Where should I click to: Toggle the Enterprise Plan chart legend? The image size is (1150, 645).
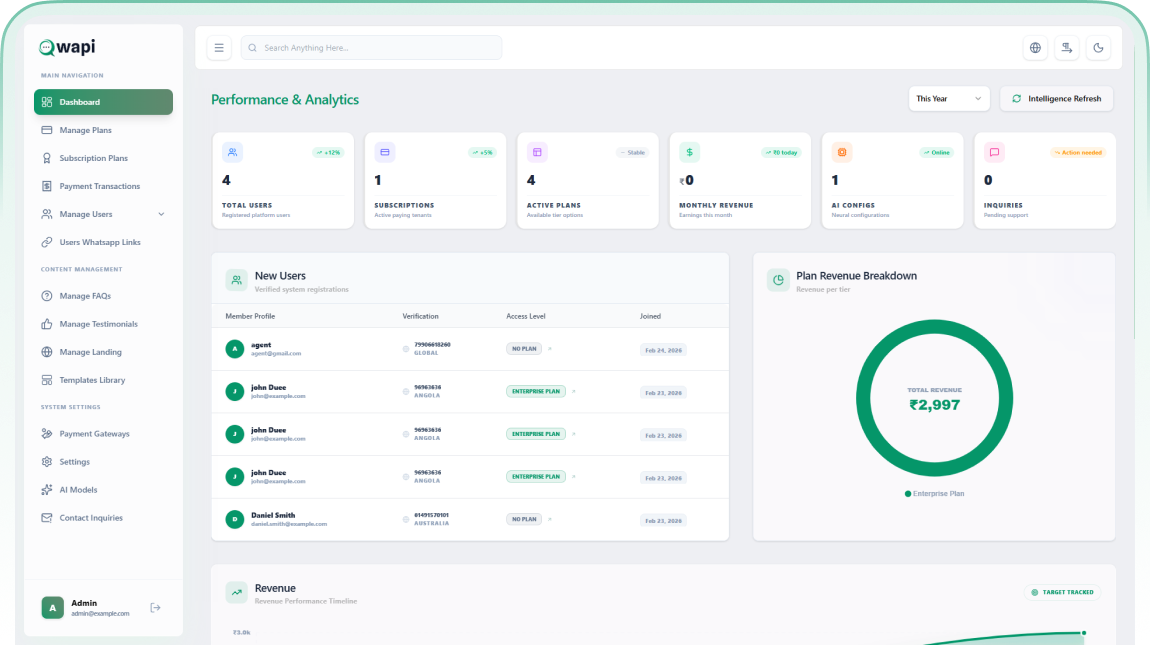point(934,494)
